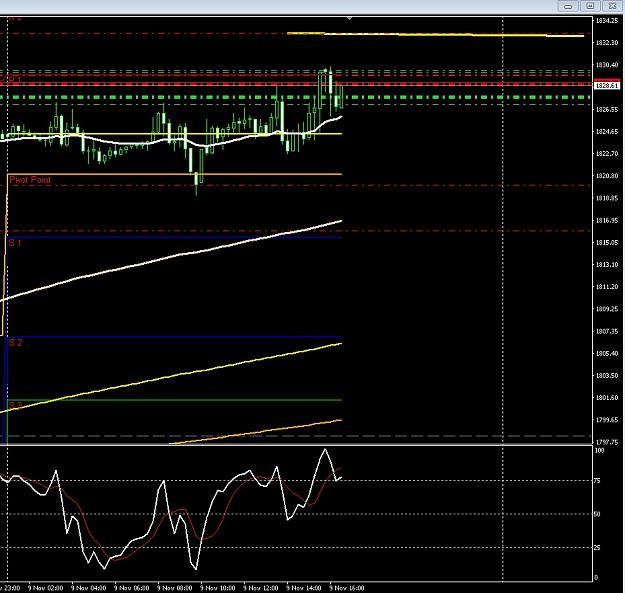The image size is (625, 593).
Task: Click the oscillator 25 level label
Action: point(597,548)
